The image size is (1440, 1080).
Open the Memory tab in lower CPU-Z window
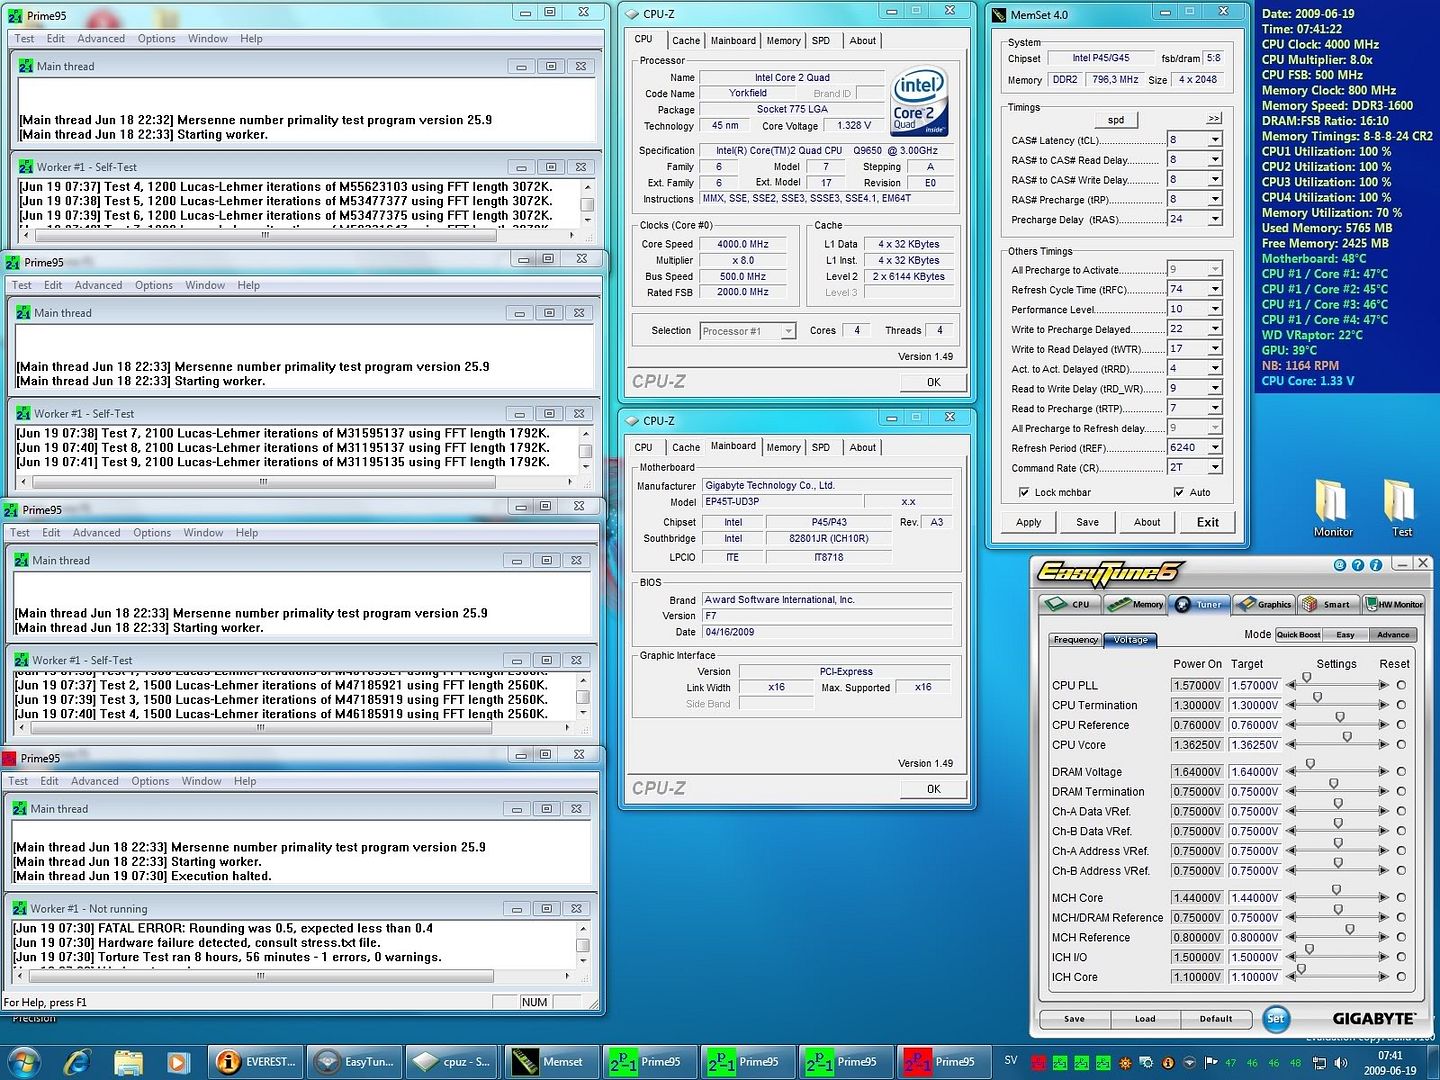click(783, 448)
